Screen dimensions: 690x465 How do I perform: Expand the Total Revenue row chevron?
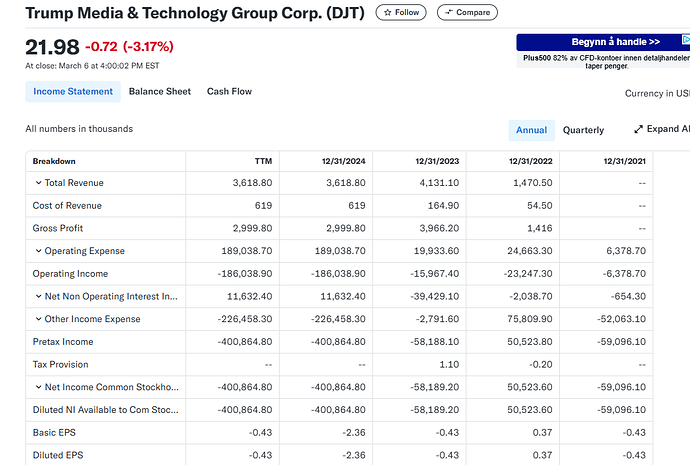(38, 183)
